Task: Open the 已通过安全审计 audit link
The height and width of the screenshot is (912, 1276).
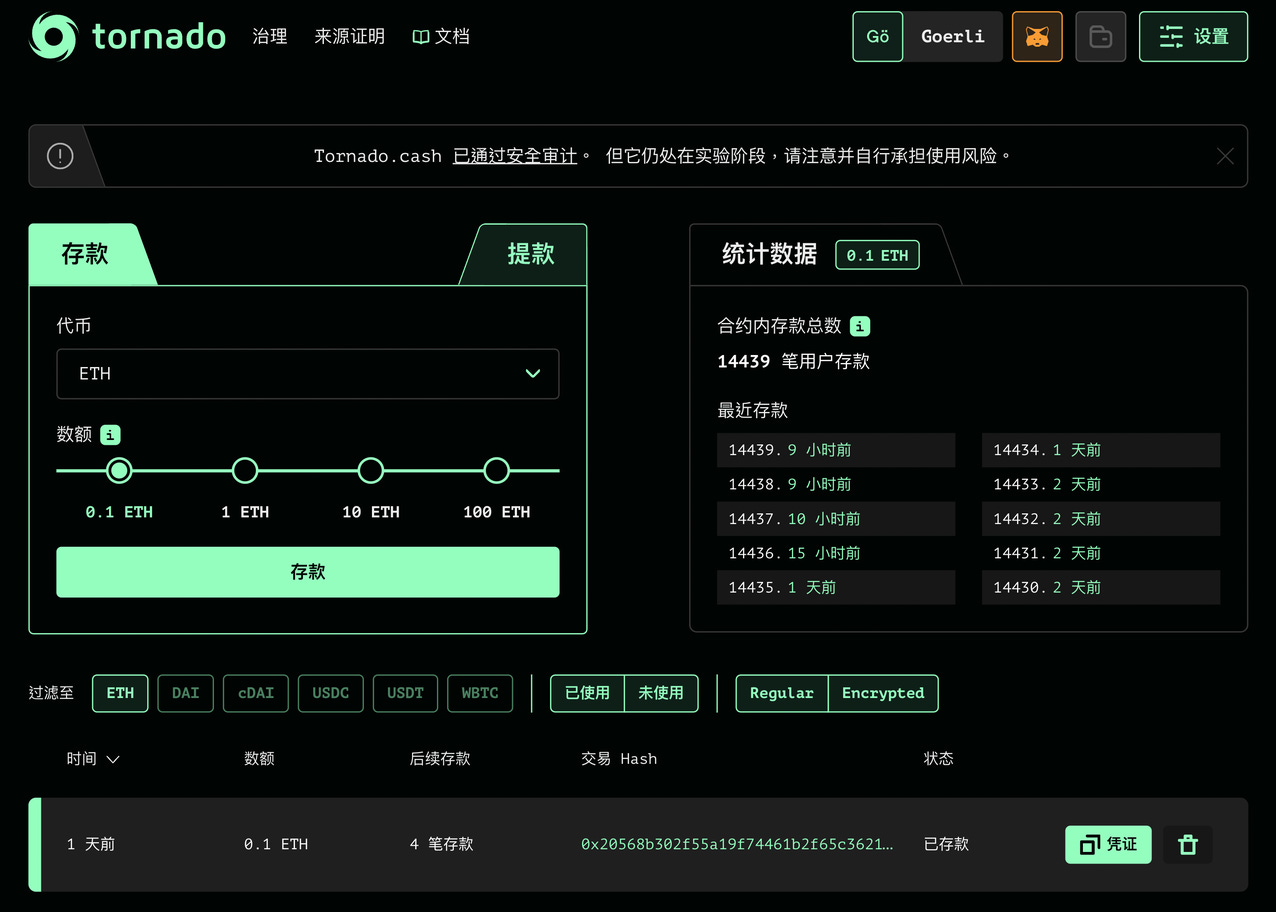Action: click(515, 156)
